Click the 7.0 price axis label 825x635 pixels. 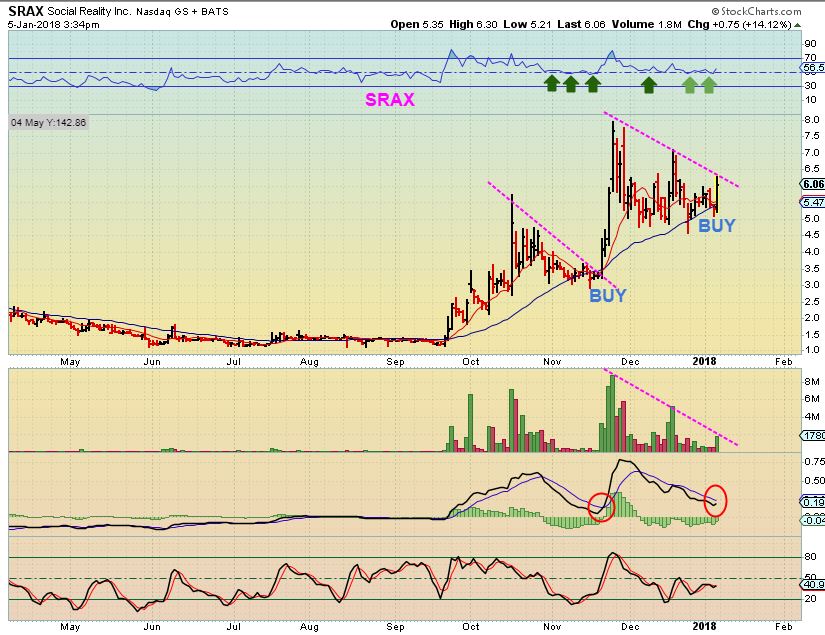coord(812,153)
